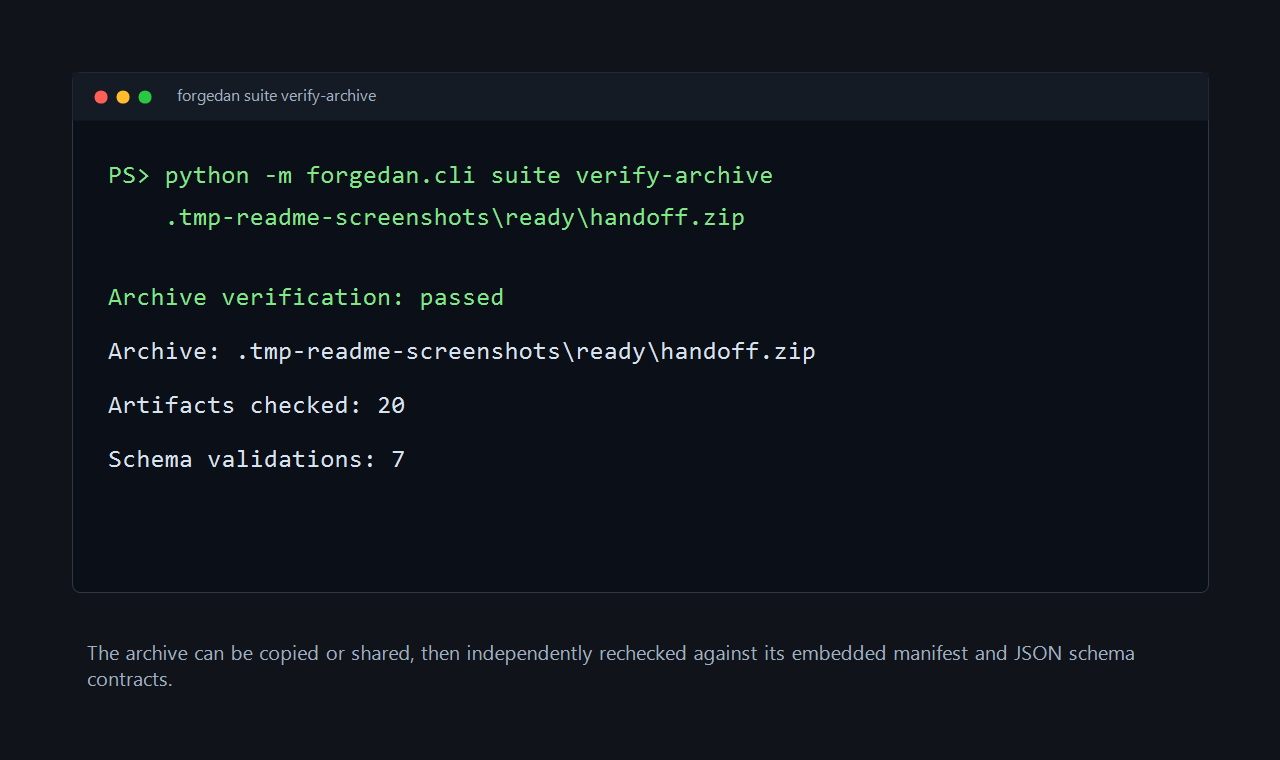This screenshot has height=760, width=1280.
Task: Click the green maximize dot in the title bar
Action: [x=145, y=97]
